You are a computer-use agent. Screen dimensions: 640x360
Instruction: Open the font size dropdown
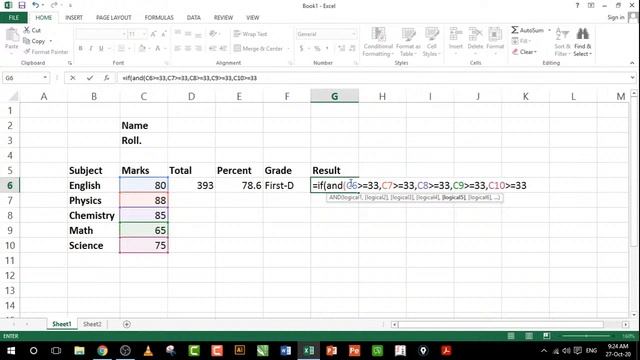144,34
